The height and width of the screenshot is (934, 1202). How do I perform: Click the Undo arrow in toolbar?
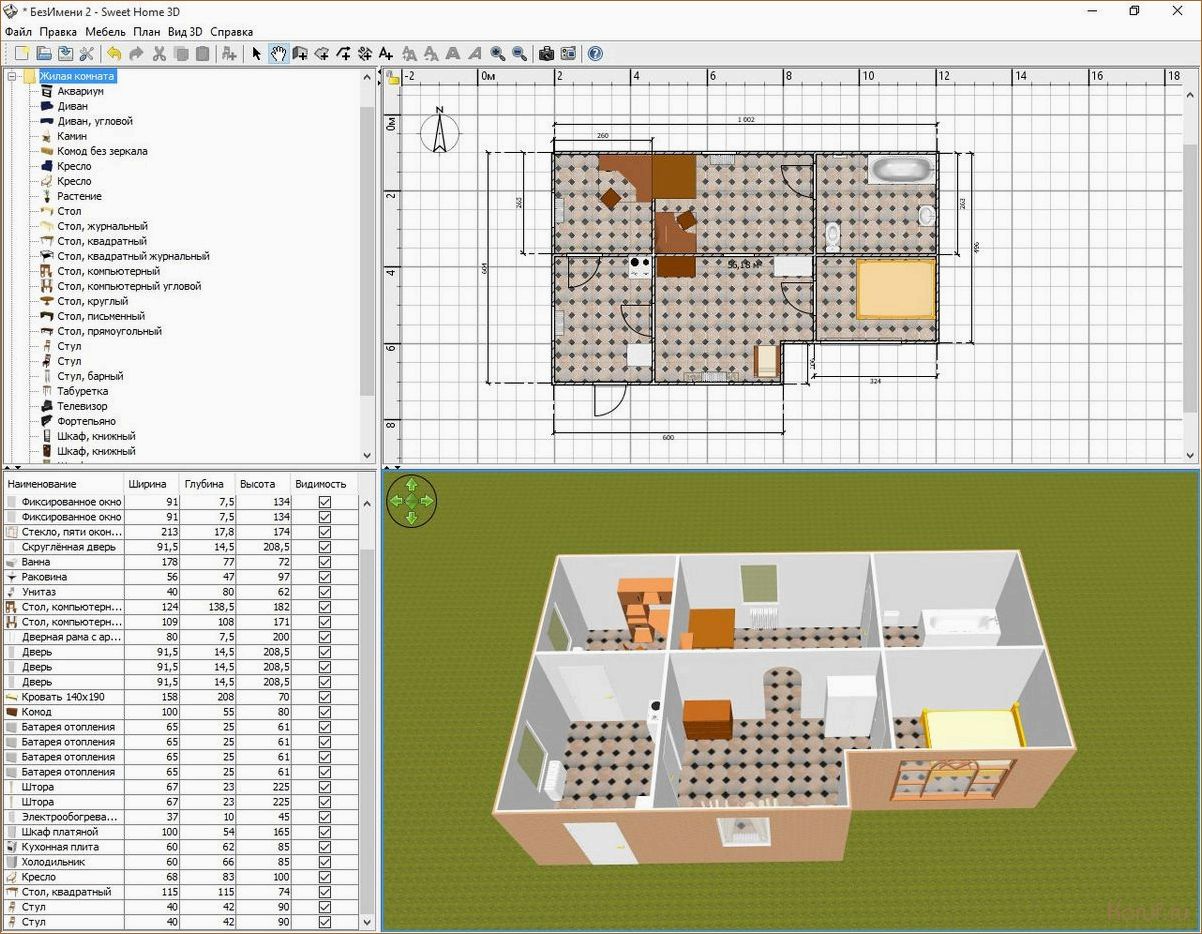[x=114, y=53]
